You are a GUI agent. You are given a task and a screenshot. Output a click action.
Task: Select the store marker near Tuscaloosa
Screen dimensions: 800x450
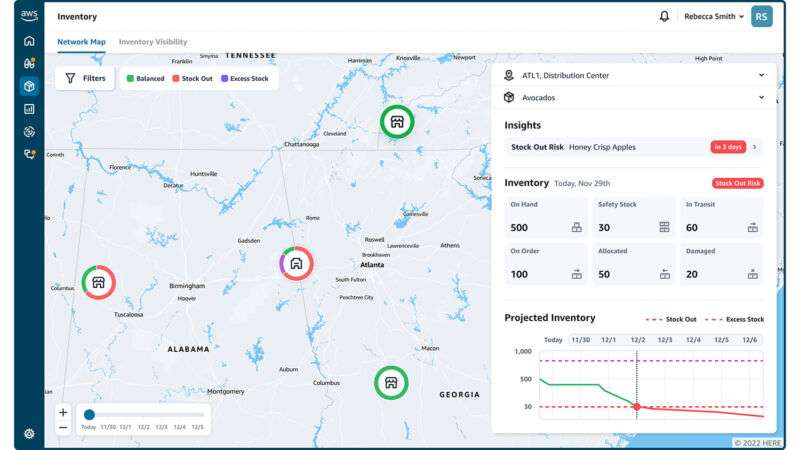pyautogui.click(x=98, y=282)
